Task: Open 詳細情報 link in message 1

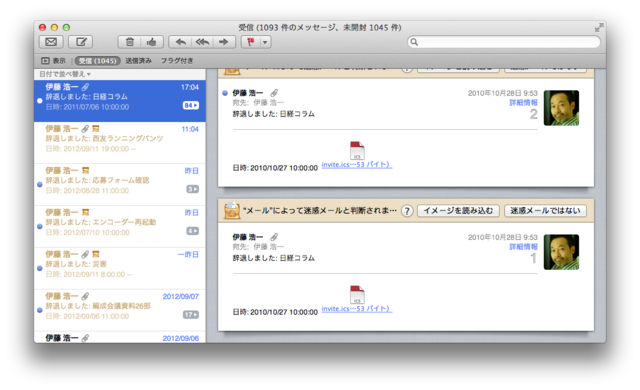Action: click(523, 246)
